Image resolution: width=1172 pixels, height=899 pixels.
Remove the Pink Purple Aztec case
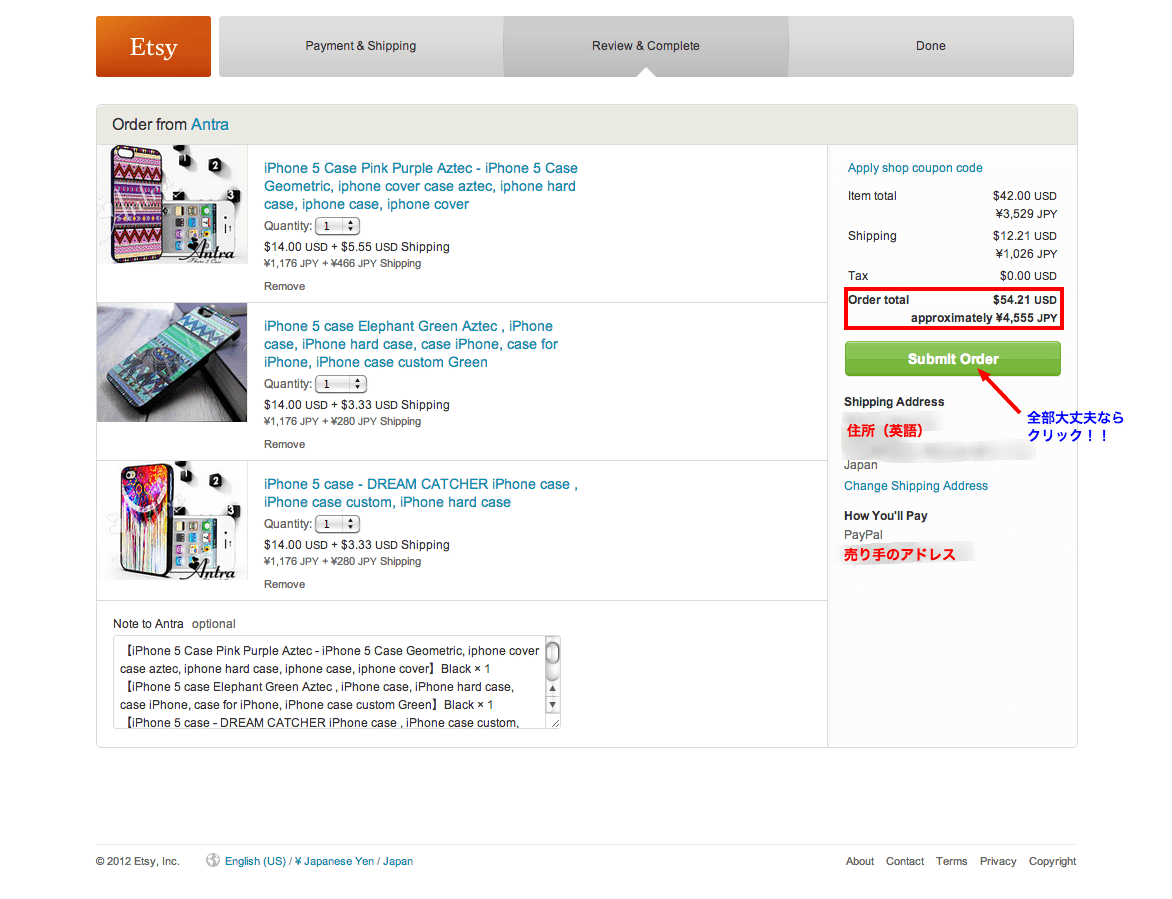pyautogui.click(x=284, y=286)
